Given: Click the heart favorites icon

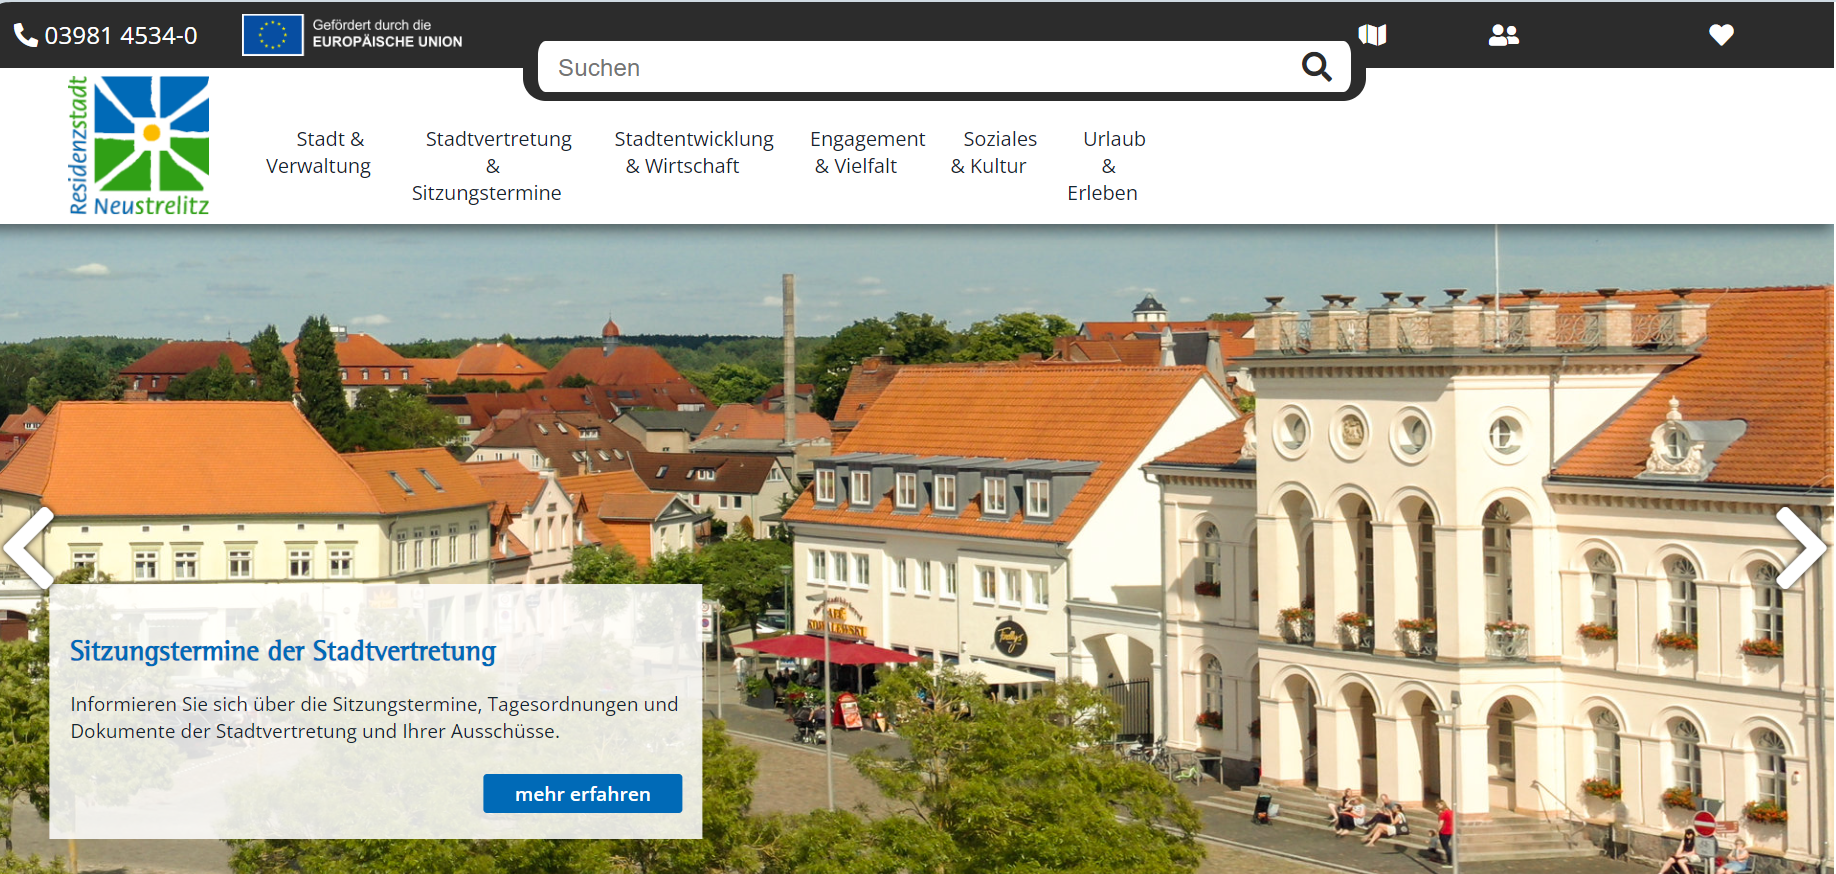Looking at the screenshot, I should click(1720, 35).
